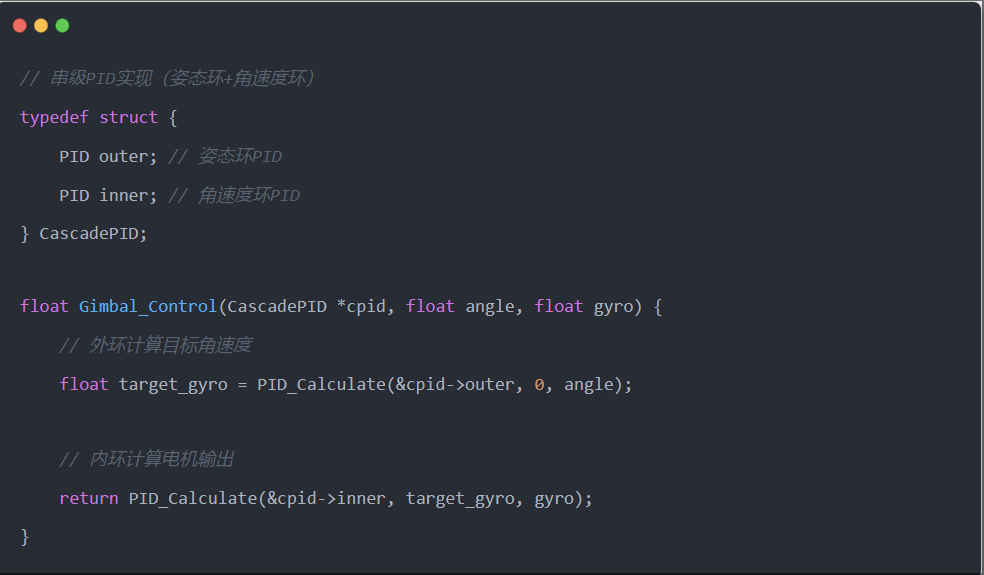Click the top comment about 串级PID实现
Image resolution: width=984 pixels, height=575 pixels.
(167, 78)
